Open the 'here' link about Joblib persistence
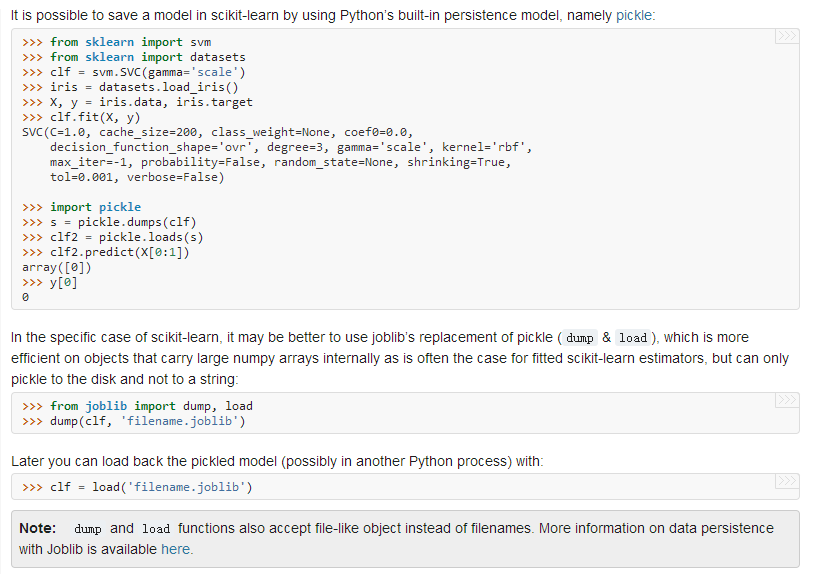Screen dimensions: 824x574 (x=176, y=549)
